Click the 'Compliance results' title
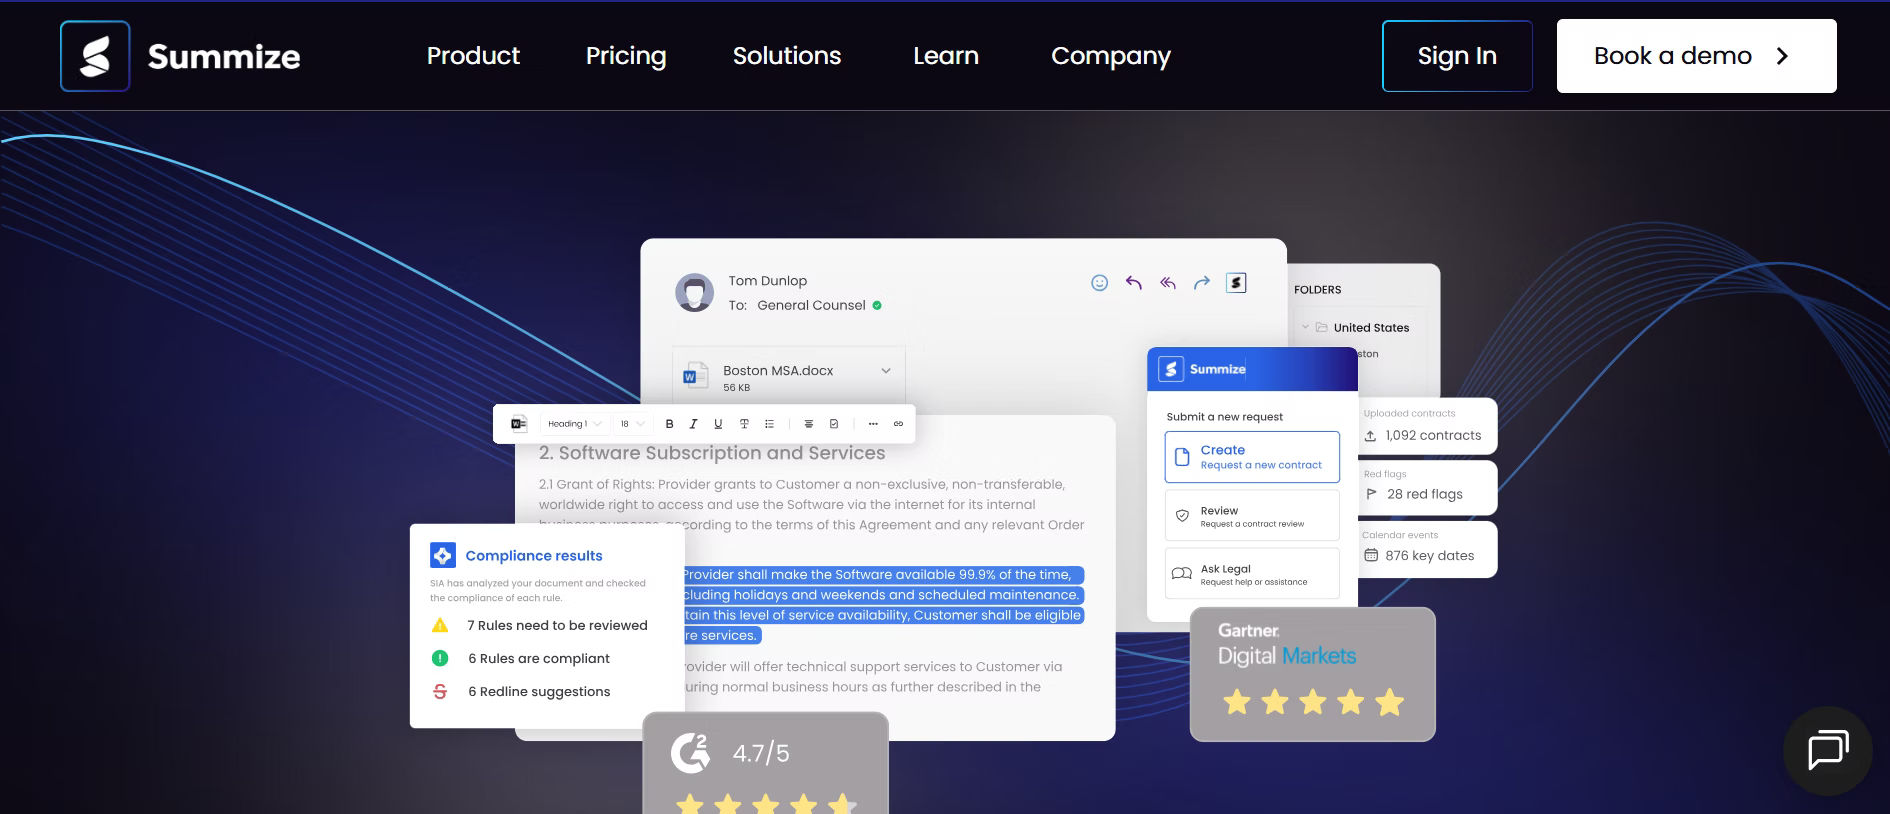 tap(534, 555)
